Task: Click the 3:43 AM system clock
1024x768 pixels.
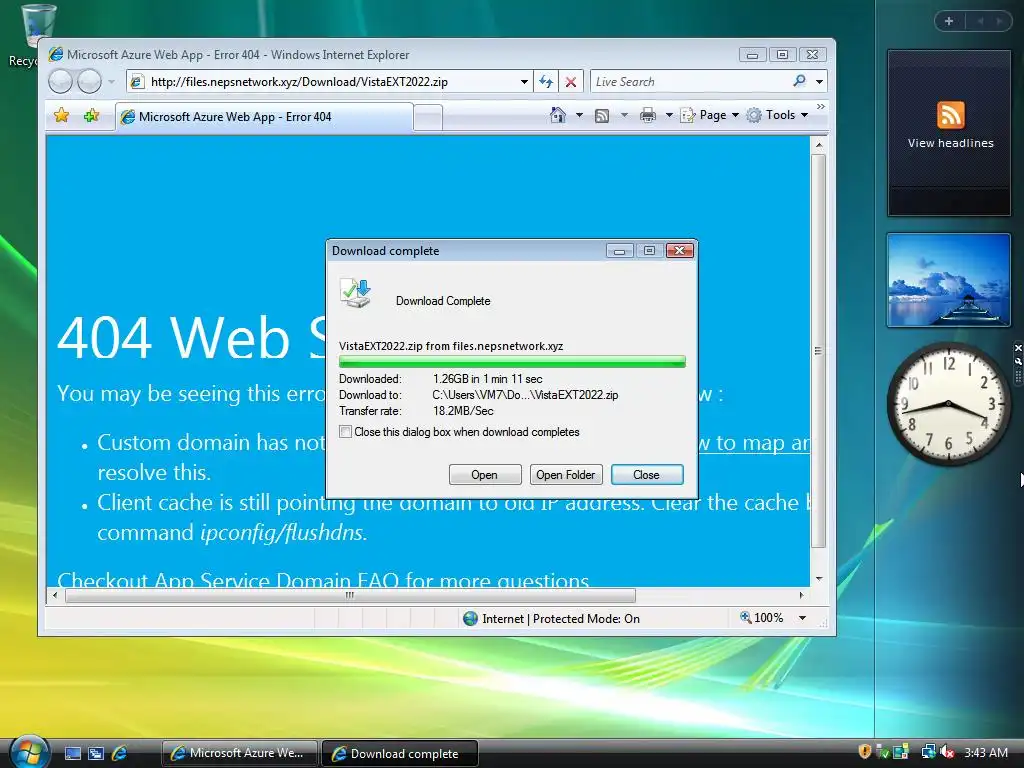Action: [986, 752]
